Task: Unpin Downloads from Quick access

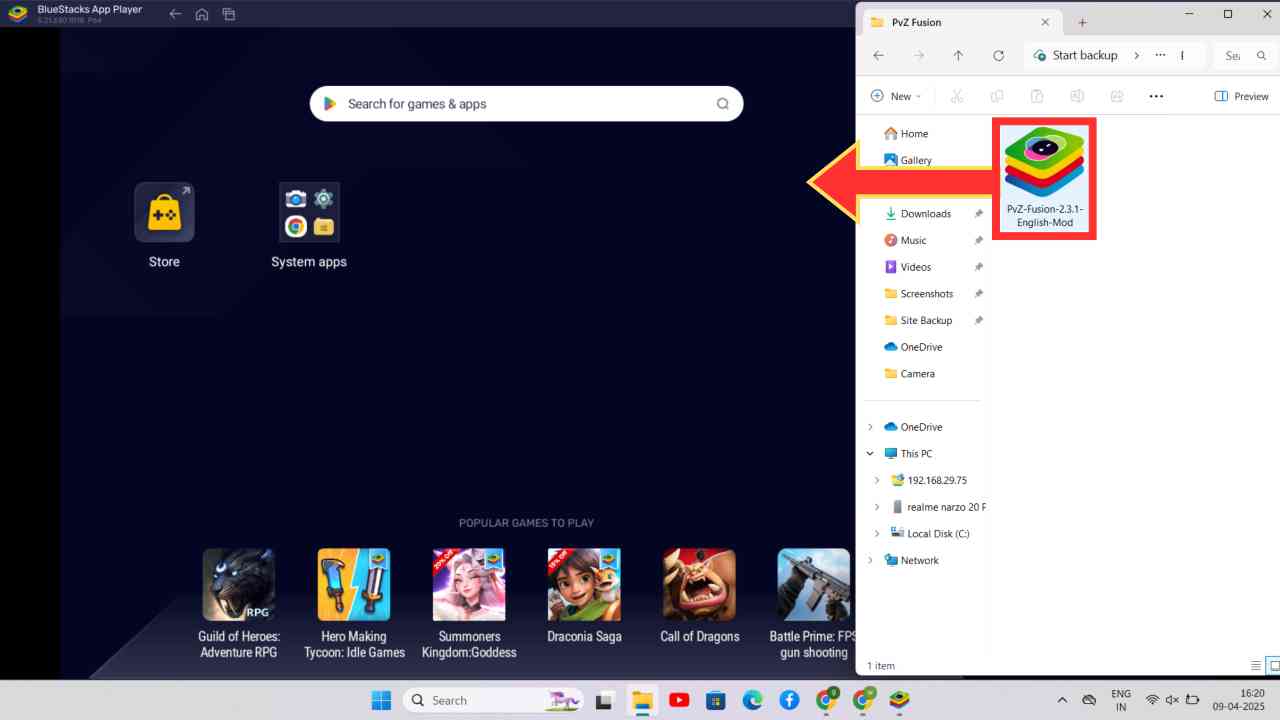Action: (978, 213)
